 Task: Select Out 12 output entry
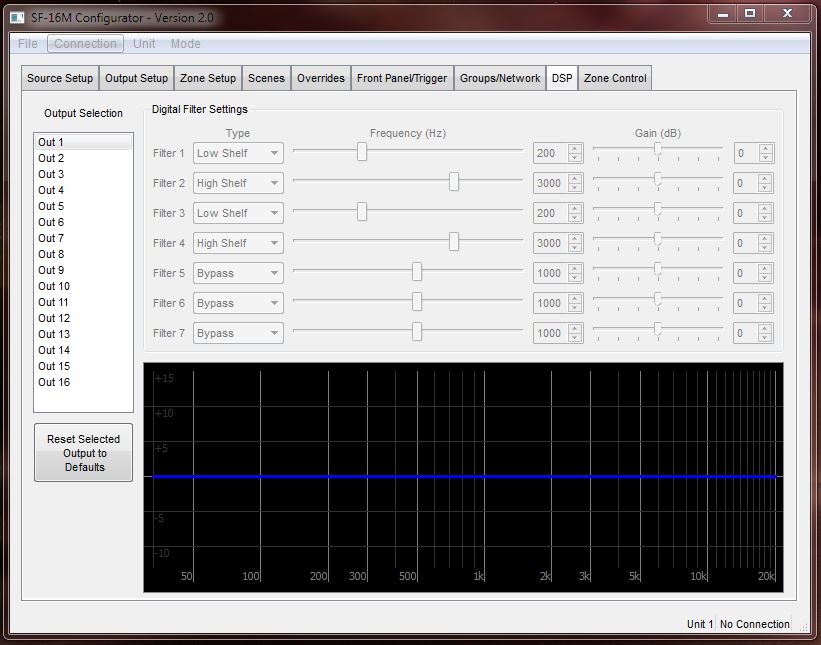click(83, 318)
